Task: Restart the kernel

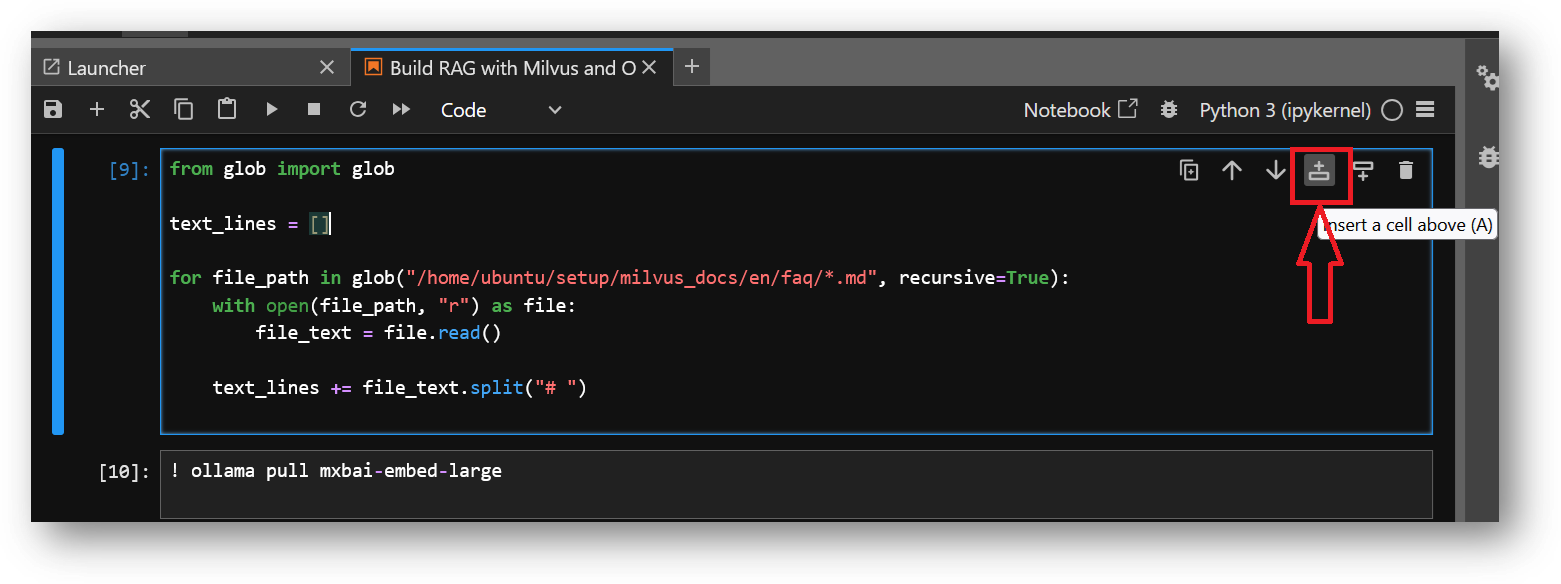Action: (358, 110)
